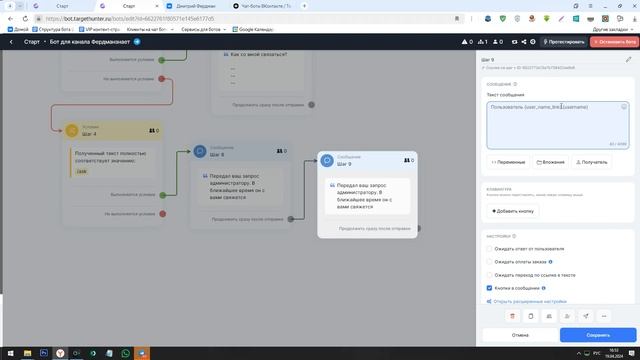
Task: Open Photoshop from the Windows taskbar
Action: tap(44, 353)
